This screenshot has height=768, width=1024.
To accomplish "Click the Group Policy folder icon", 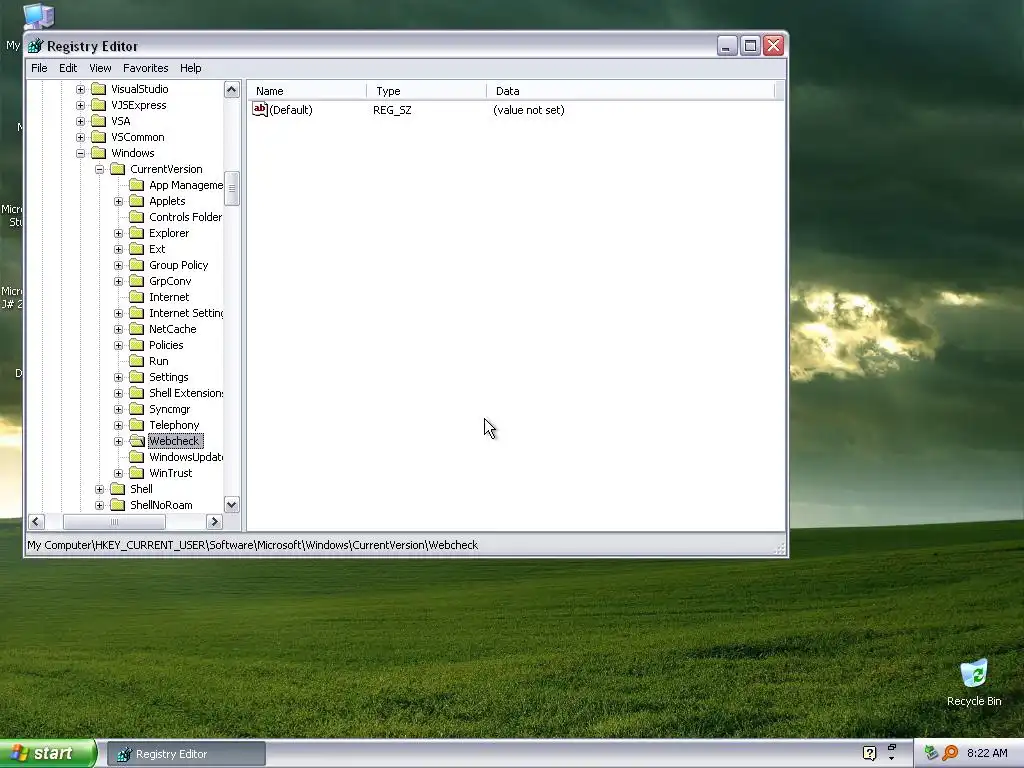I will coord(136,265).
